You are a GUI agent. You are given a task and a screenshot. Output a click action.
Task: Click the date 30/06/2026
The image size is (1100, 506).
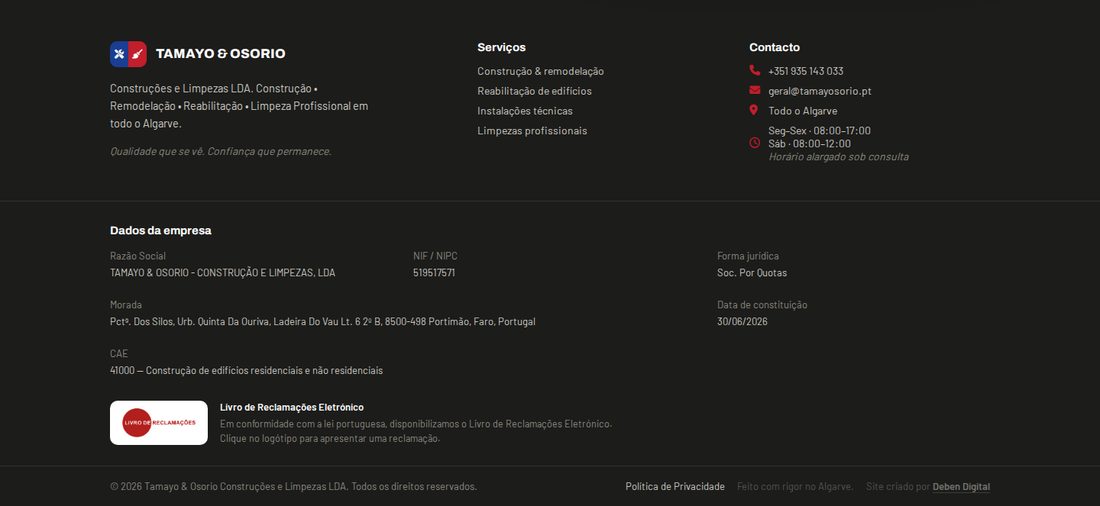[x=742, y=321]
